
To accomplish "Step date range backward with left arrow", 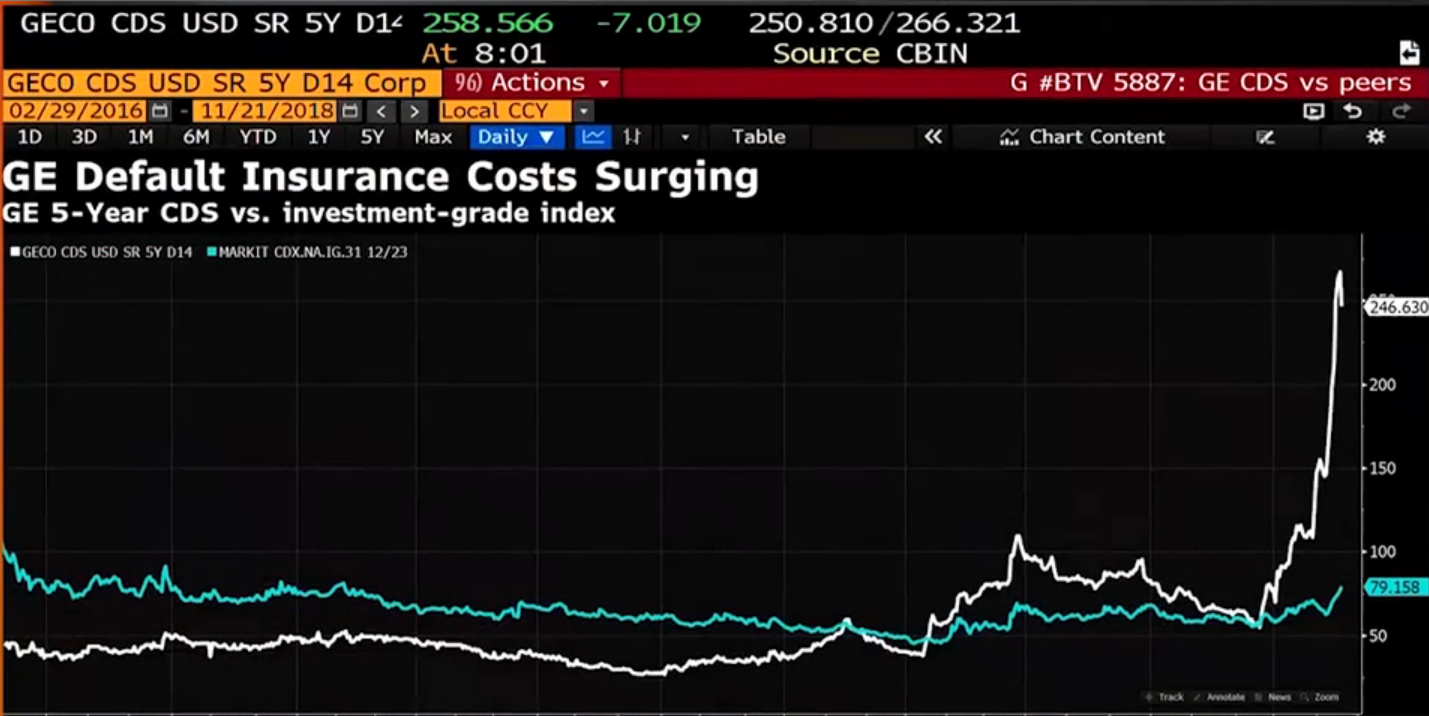I will click(380, 111).
